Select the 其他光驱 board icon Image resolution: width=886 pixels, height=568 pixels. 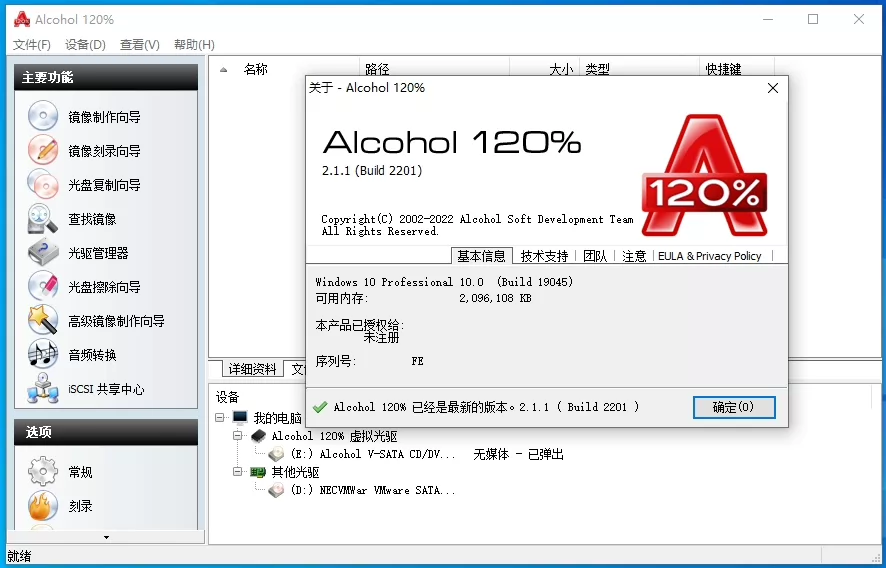[258, 472]
